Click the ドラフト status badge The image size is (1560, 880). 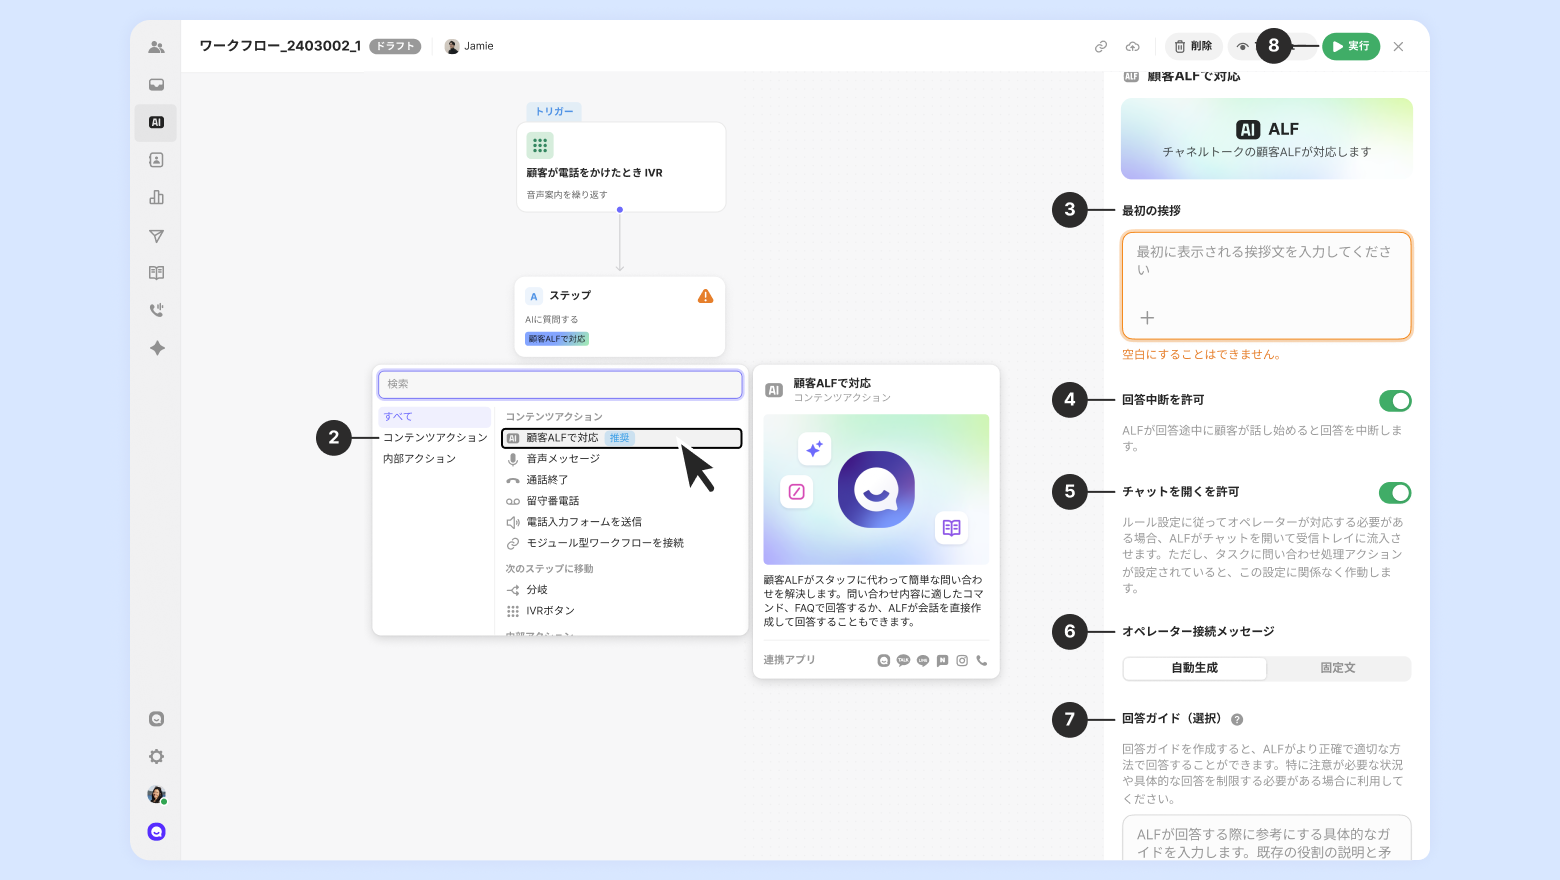tap(395, 46)
